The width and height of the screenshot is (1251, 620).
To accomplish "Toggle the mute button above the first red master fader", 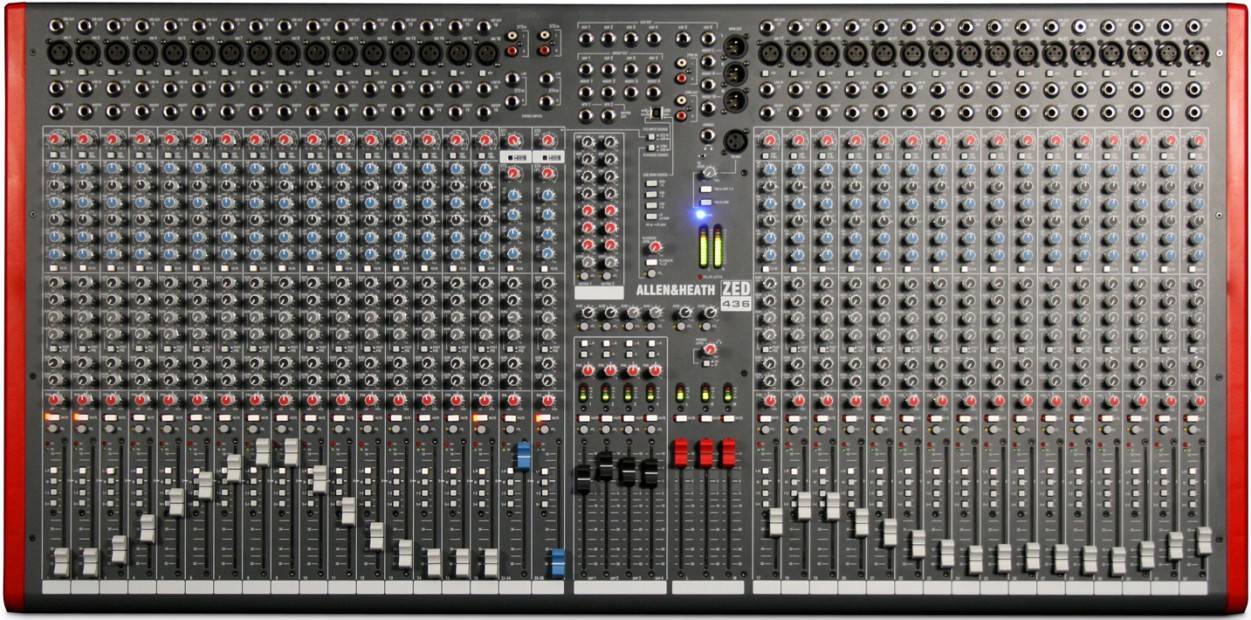I will [682, 420].
